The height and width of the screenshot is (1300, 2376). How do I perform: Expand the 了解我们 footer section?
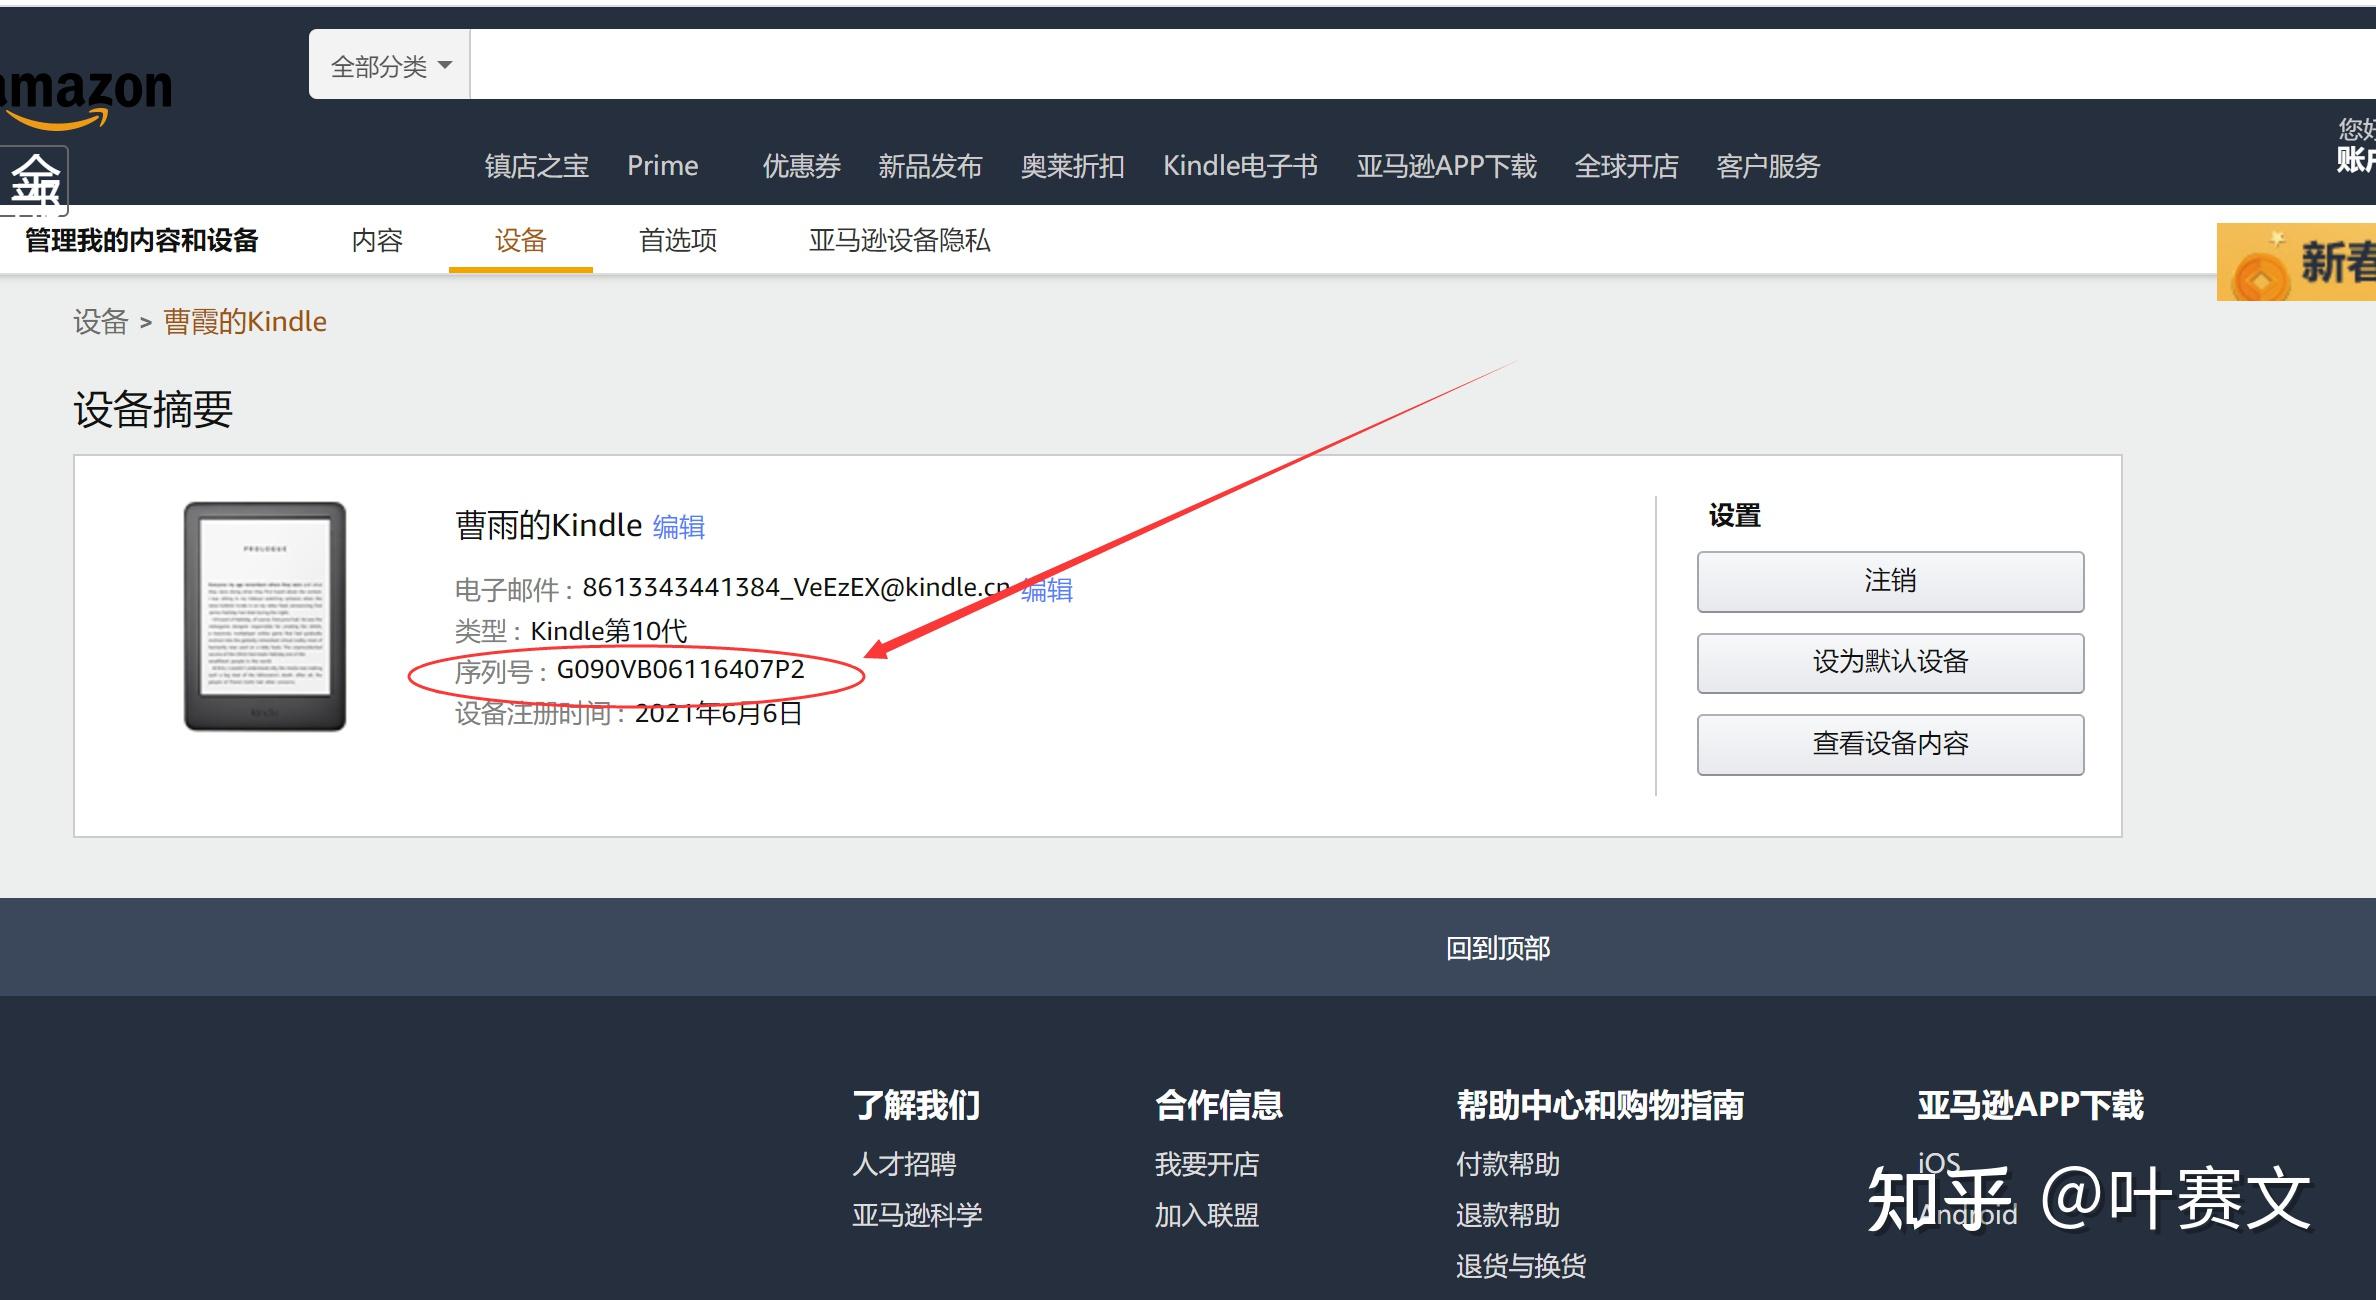916,1105
